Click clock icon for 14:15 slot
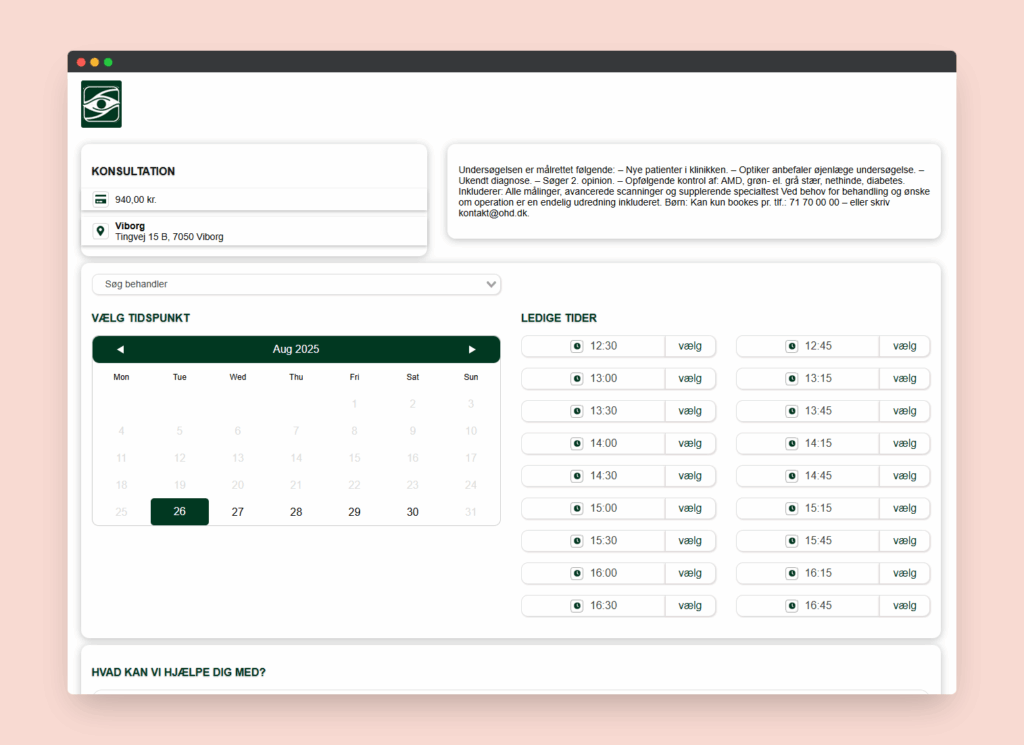1024x745 pixels. click(792, 443)
